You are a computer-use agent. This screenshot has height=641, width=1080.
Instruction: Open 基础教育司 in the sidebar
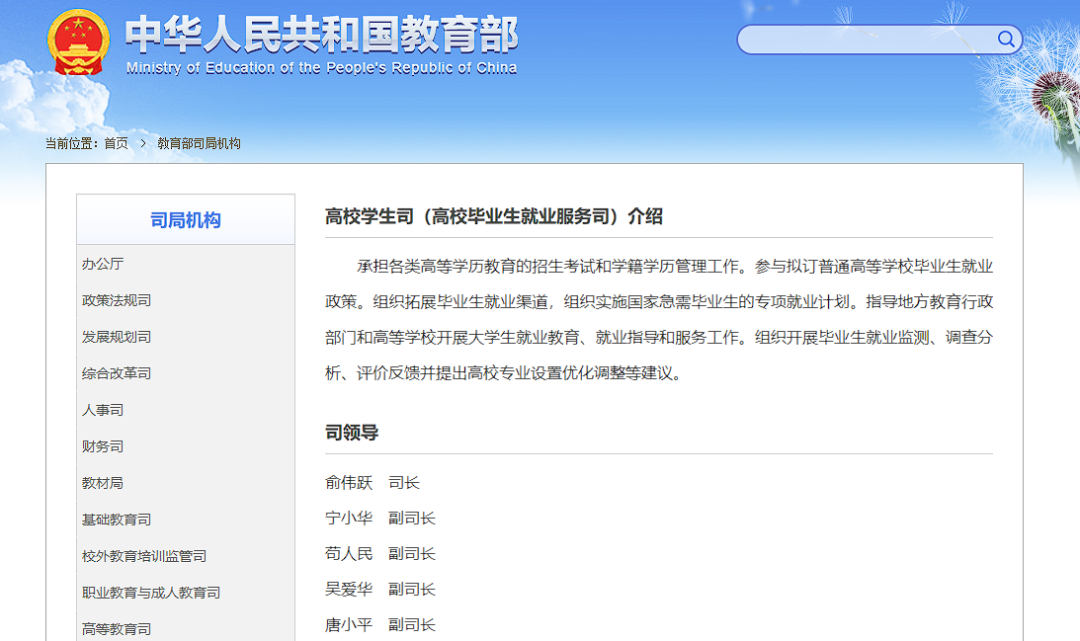click(116, 519)
